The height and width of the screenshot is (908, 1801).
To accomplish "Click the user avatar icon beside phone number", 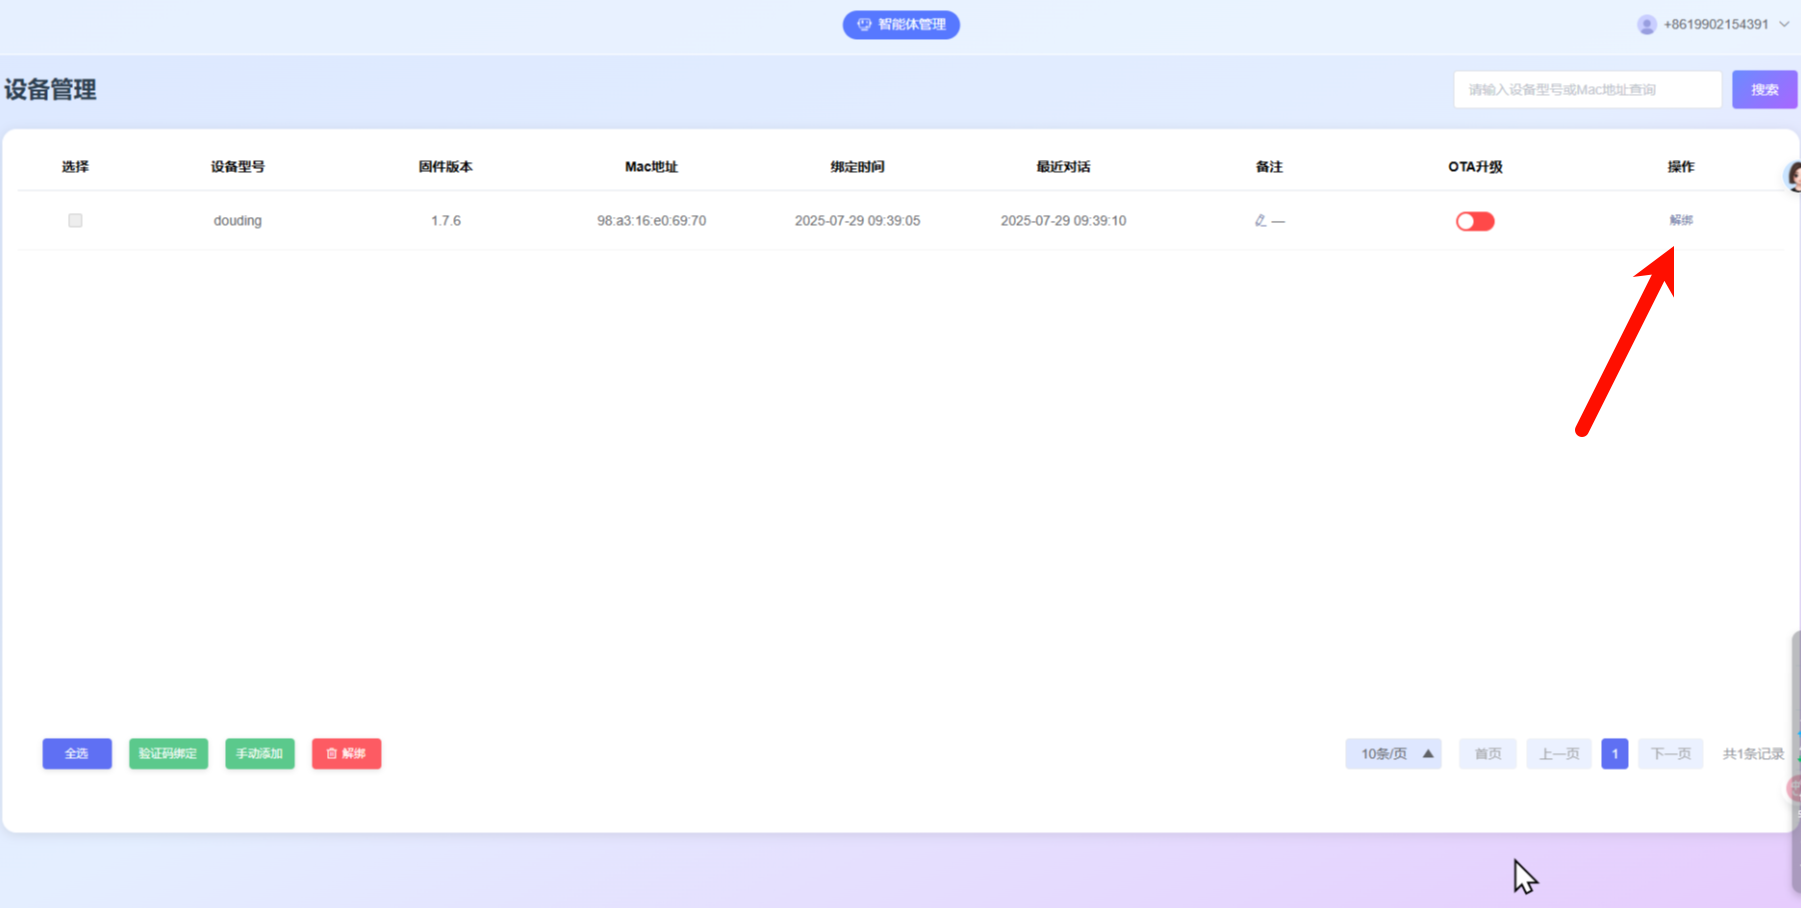I will (x=1646, y=25).
